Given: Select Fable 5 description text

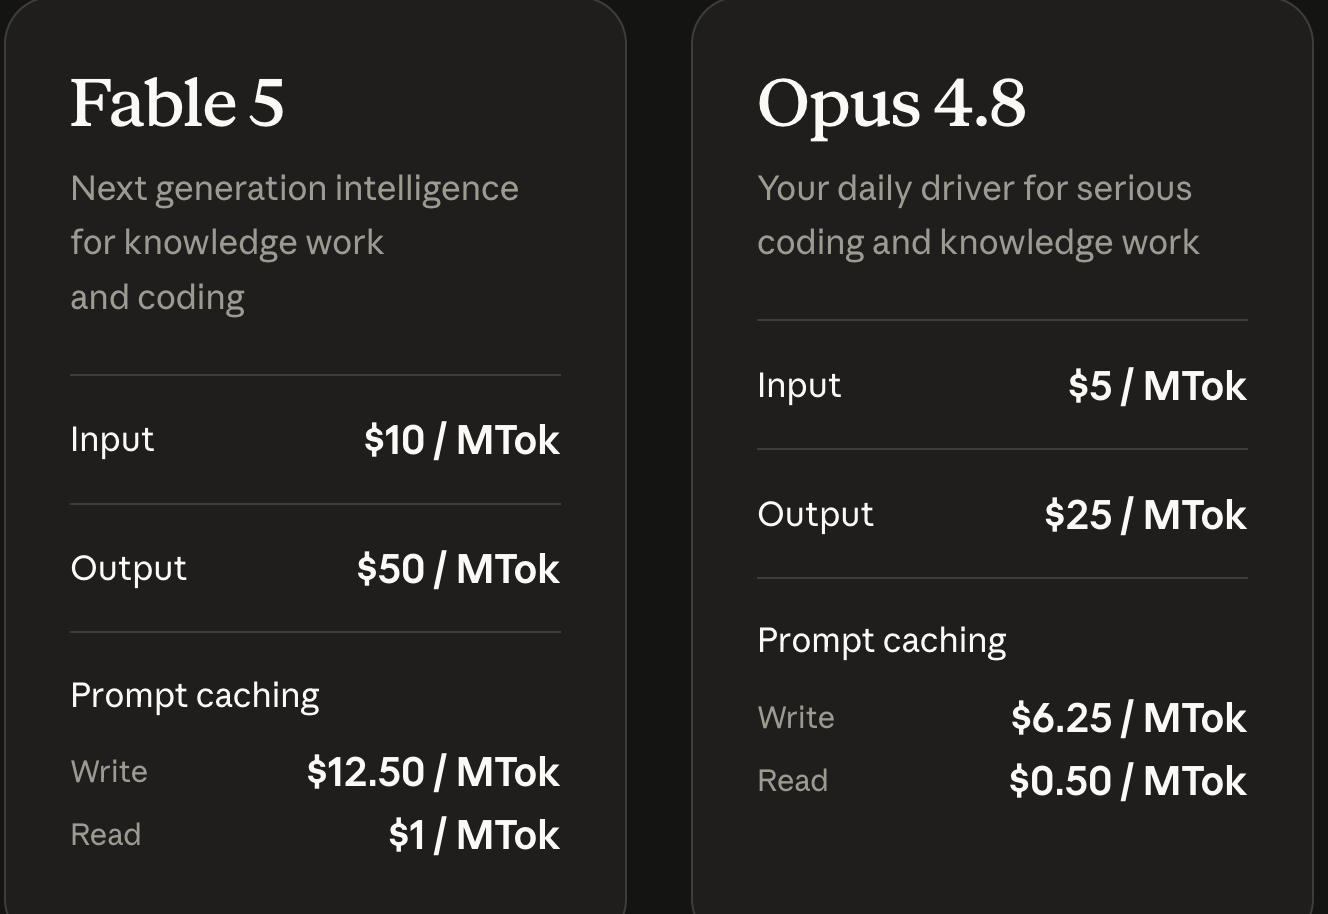Looking at the screenshot, I should click(294, 243).
